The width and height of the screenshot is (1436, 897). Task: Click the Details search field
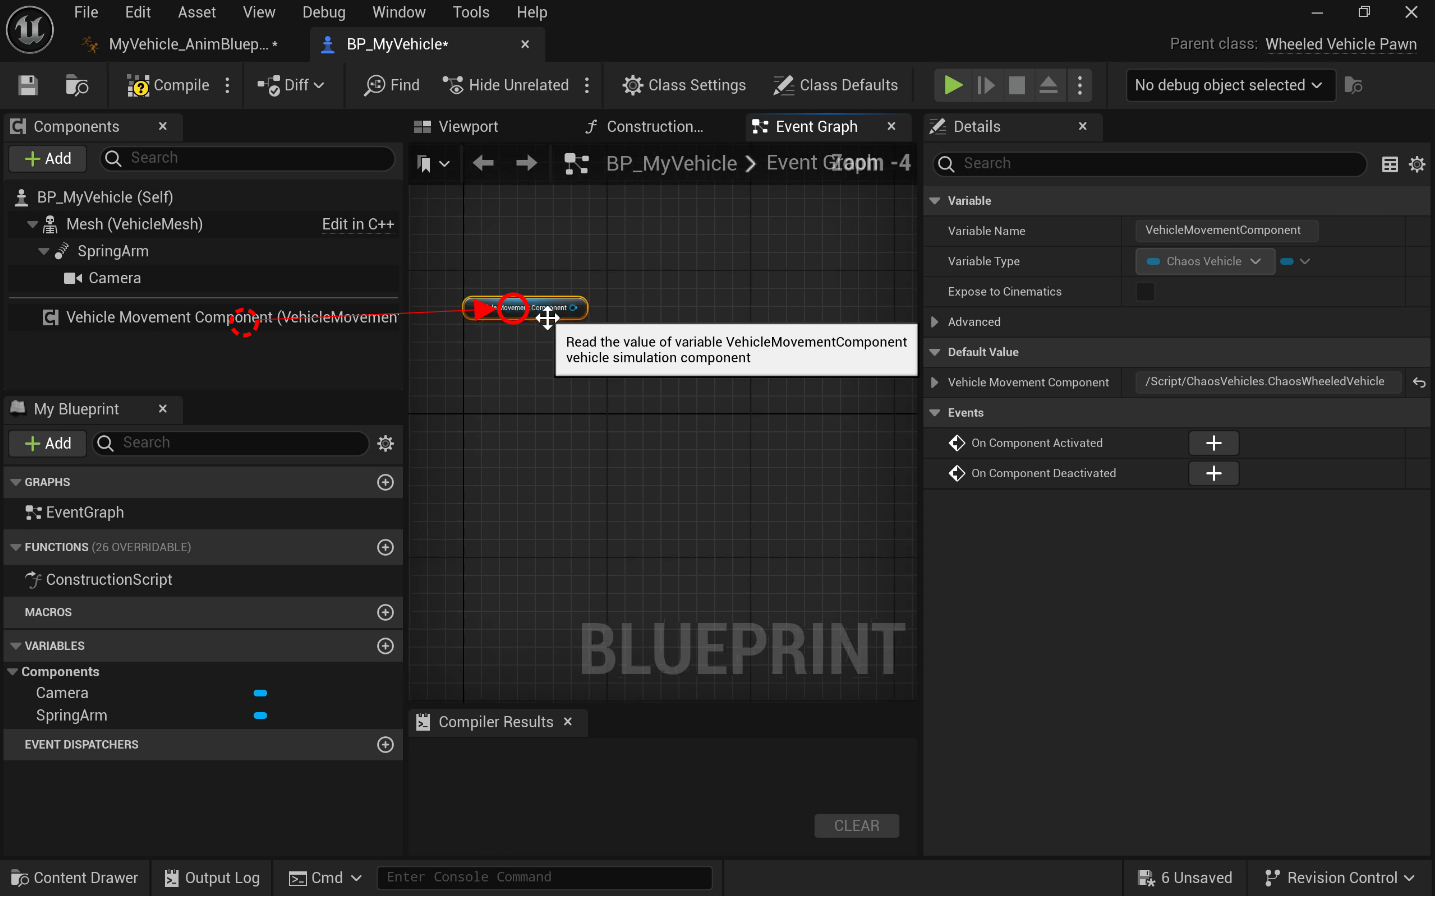point(1150,163)
